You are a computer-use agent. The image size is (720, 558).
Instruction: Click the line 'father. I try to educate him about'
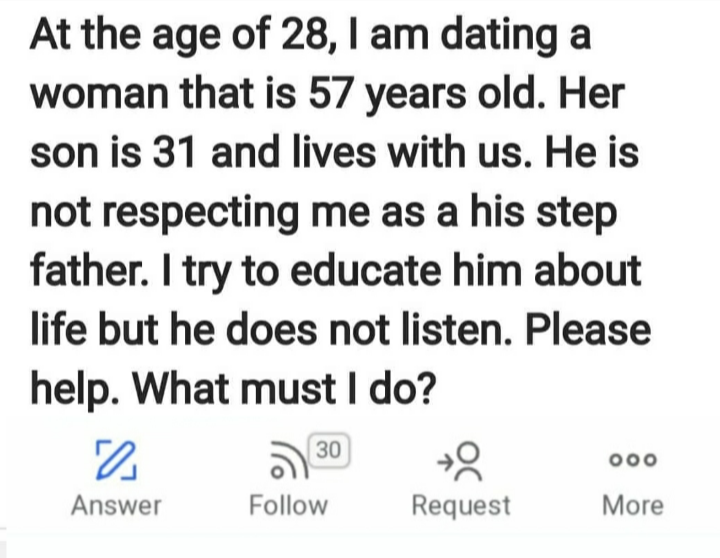336,272
